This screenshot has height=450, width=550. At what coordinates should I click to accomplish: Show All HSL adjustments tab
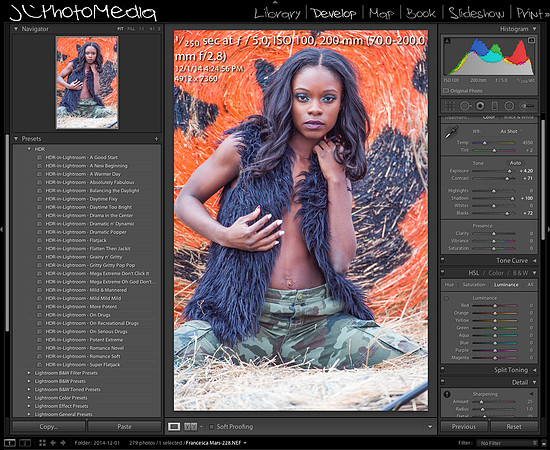click(530, 285)
